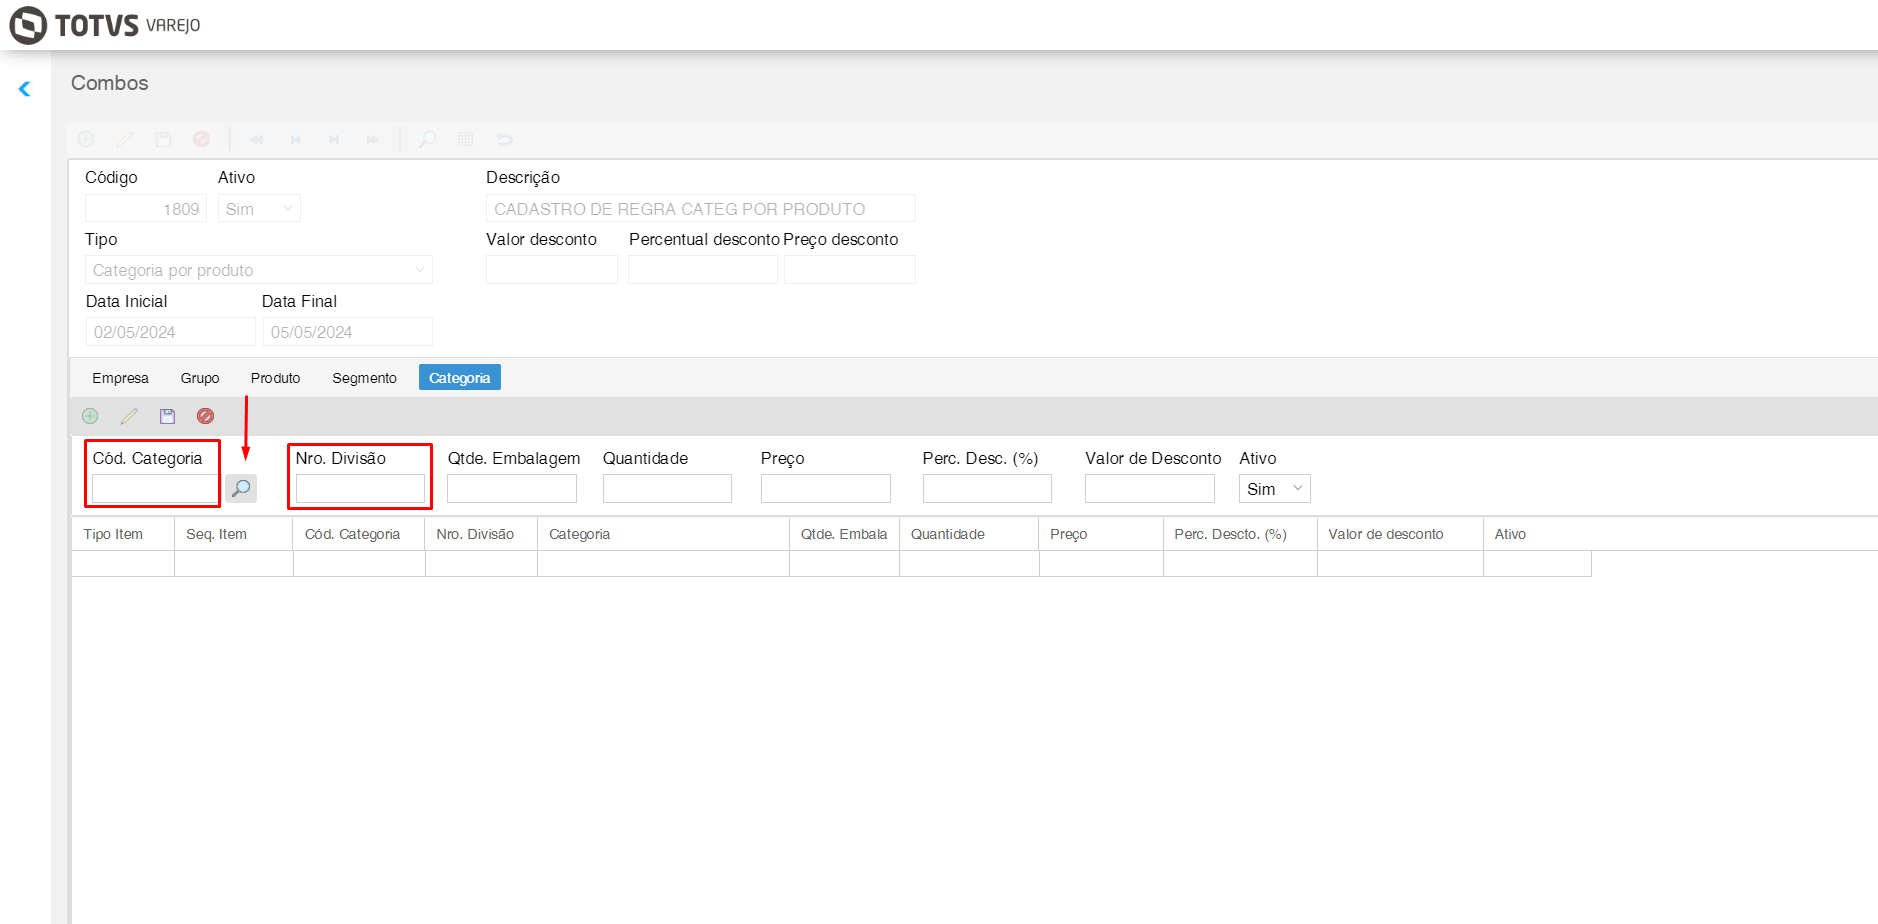The image size is (1878, 924).
Task: Go to the last record with the double-right arrow
Action: click(372, 139)
